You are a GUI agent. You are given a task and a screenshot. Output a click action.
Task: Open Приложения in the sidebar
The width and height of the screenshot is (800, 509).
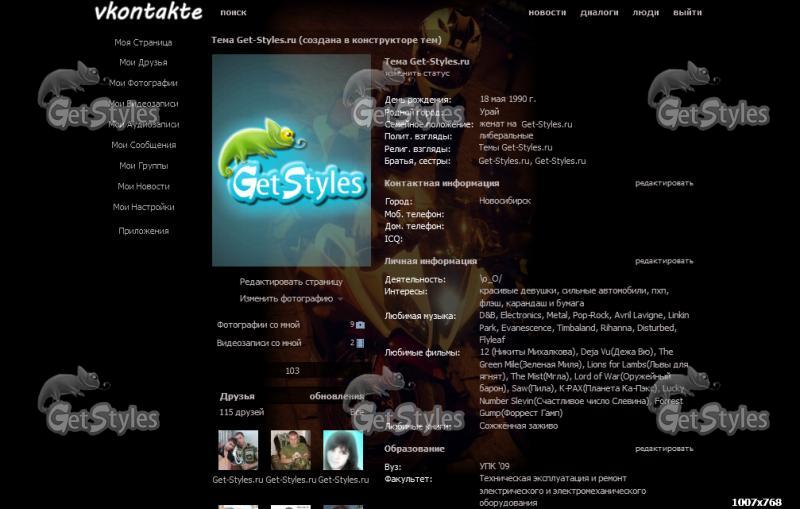pyautogui.click(x=143, y=231)
